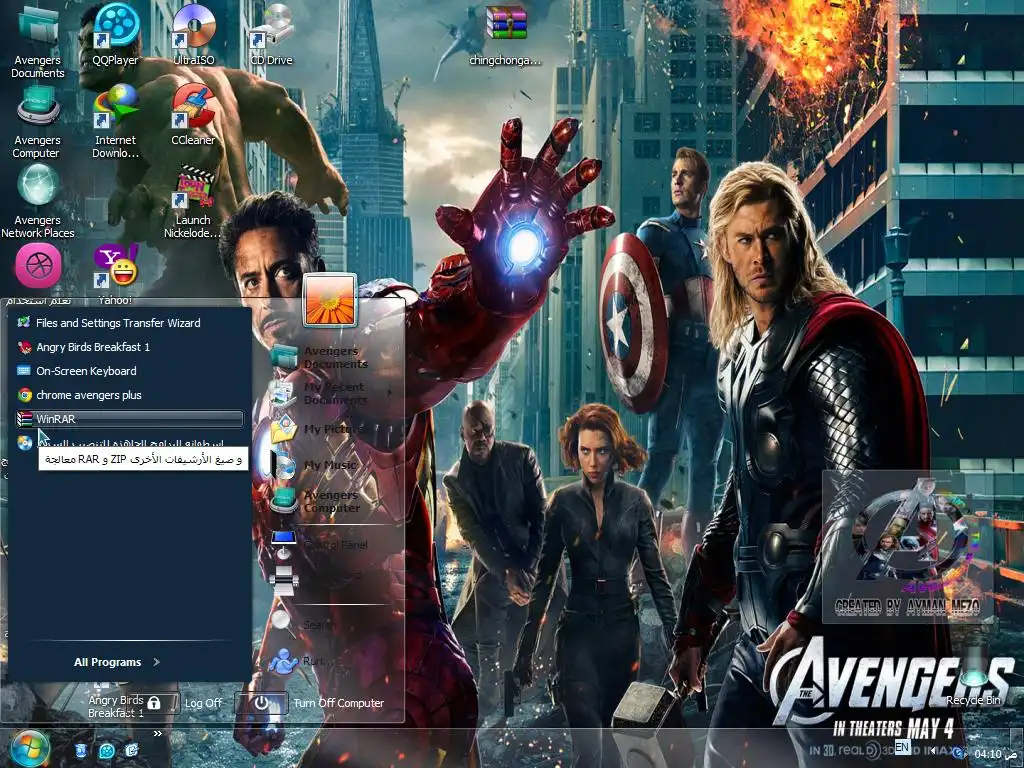
Task: Show hidden tray icons arrow
Action: coord(933,750)
